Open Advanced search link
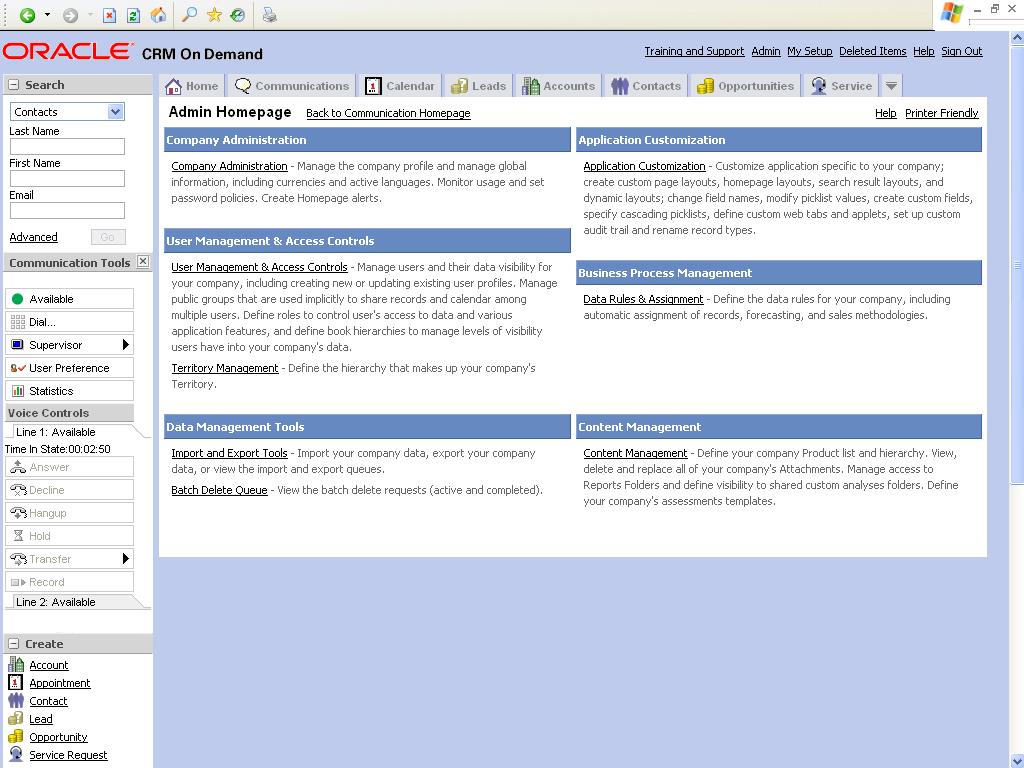This screenshot has height=768, width=1024. 33,237
